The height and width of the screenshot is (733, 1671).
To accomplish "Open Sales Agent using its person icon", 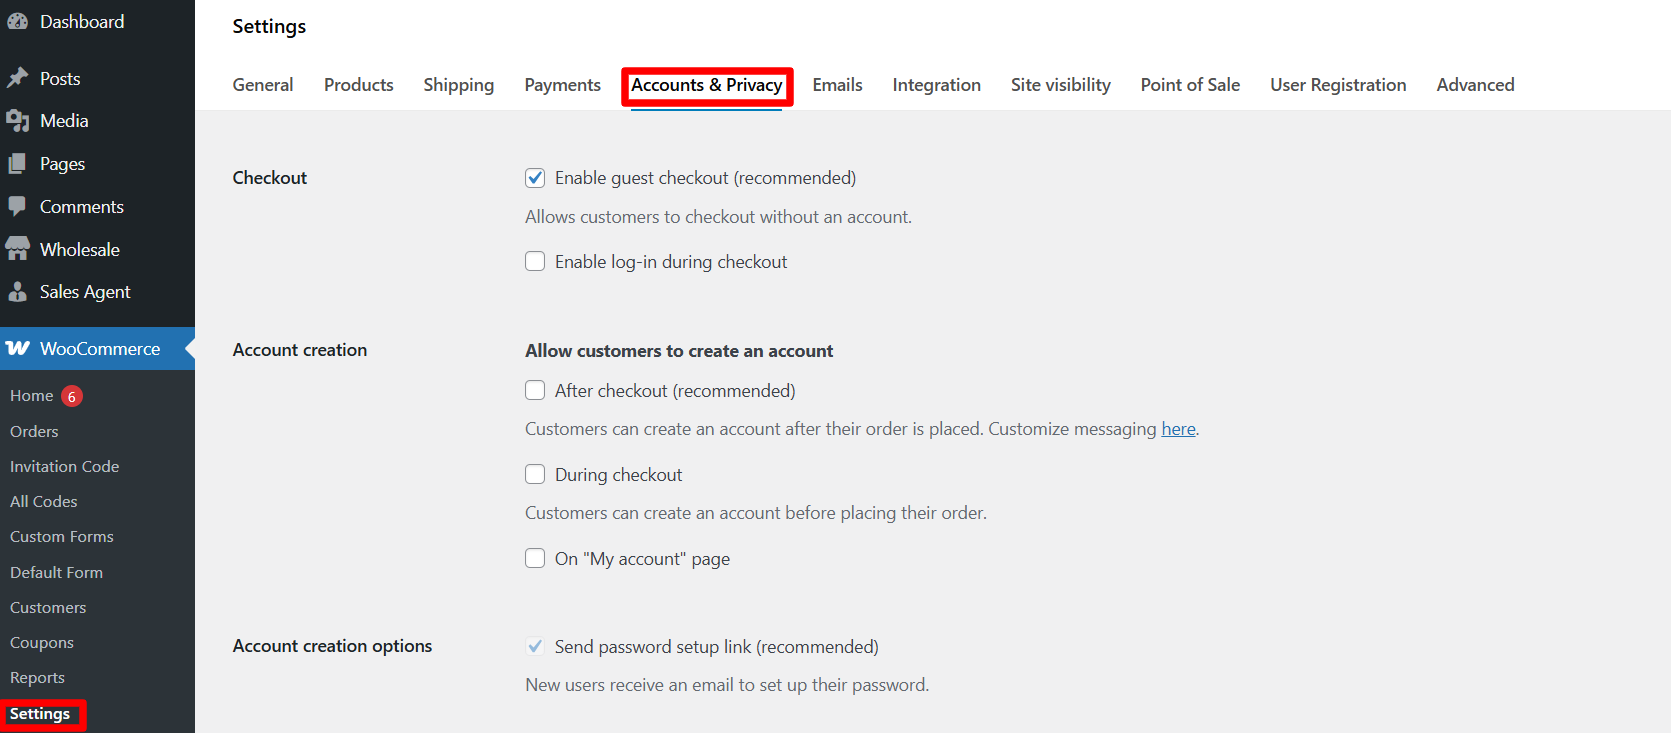I will [x=19, y=292].
